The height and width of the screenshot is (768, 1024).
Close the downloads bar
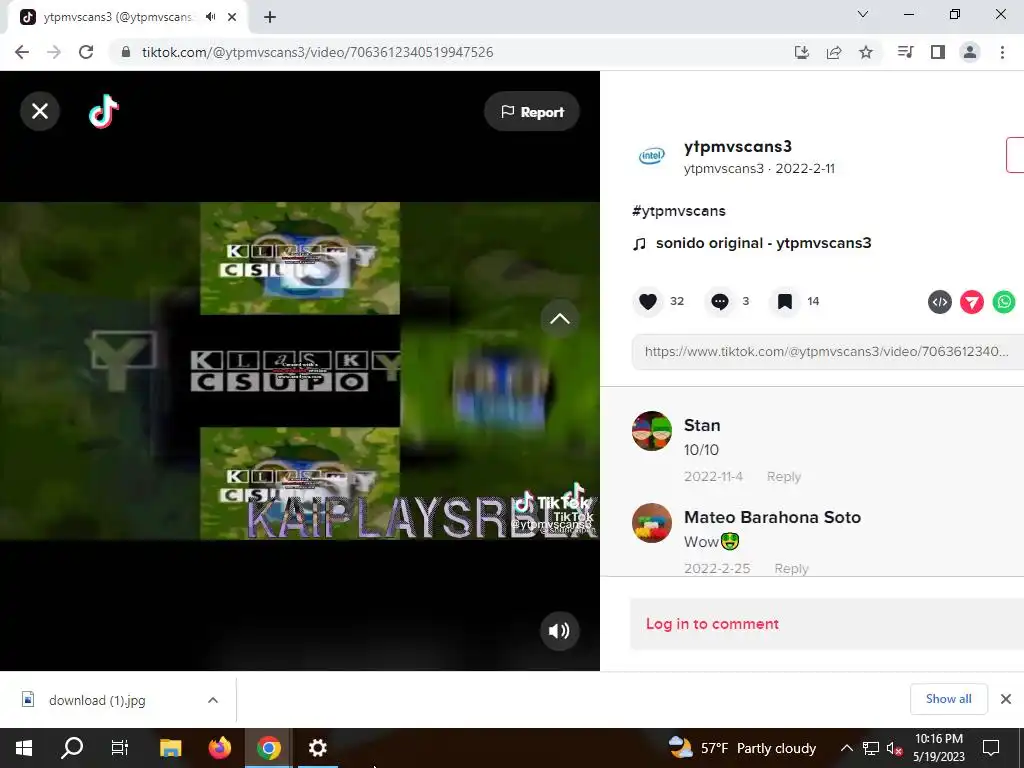coord(1006,699)
